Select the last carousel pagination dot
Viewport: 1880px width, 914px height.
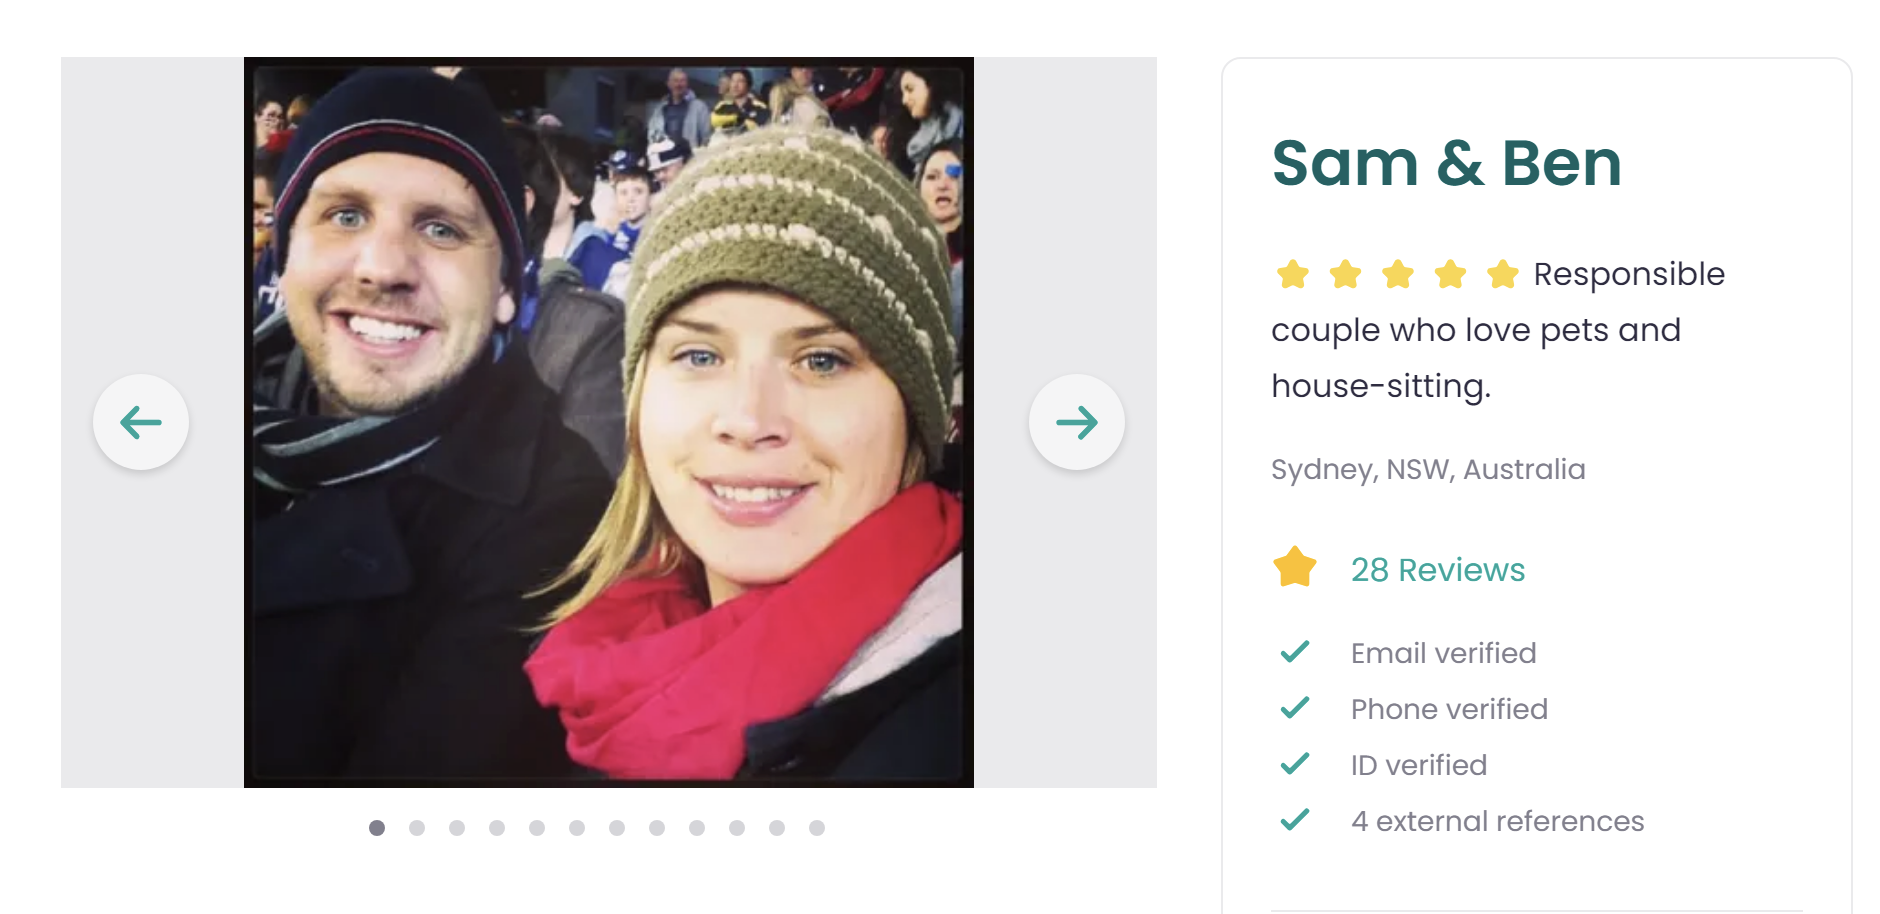click(817, 827)
